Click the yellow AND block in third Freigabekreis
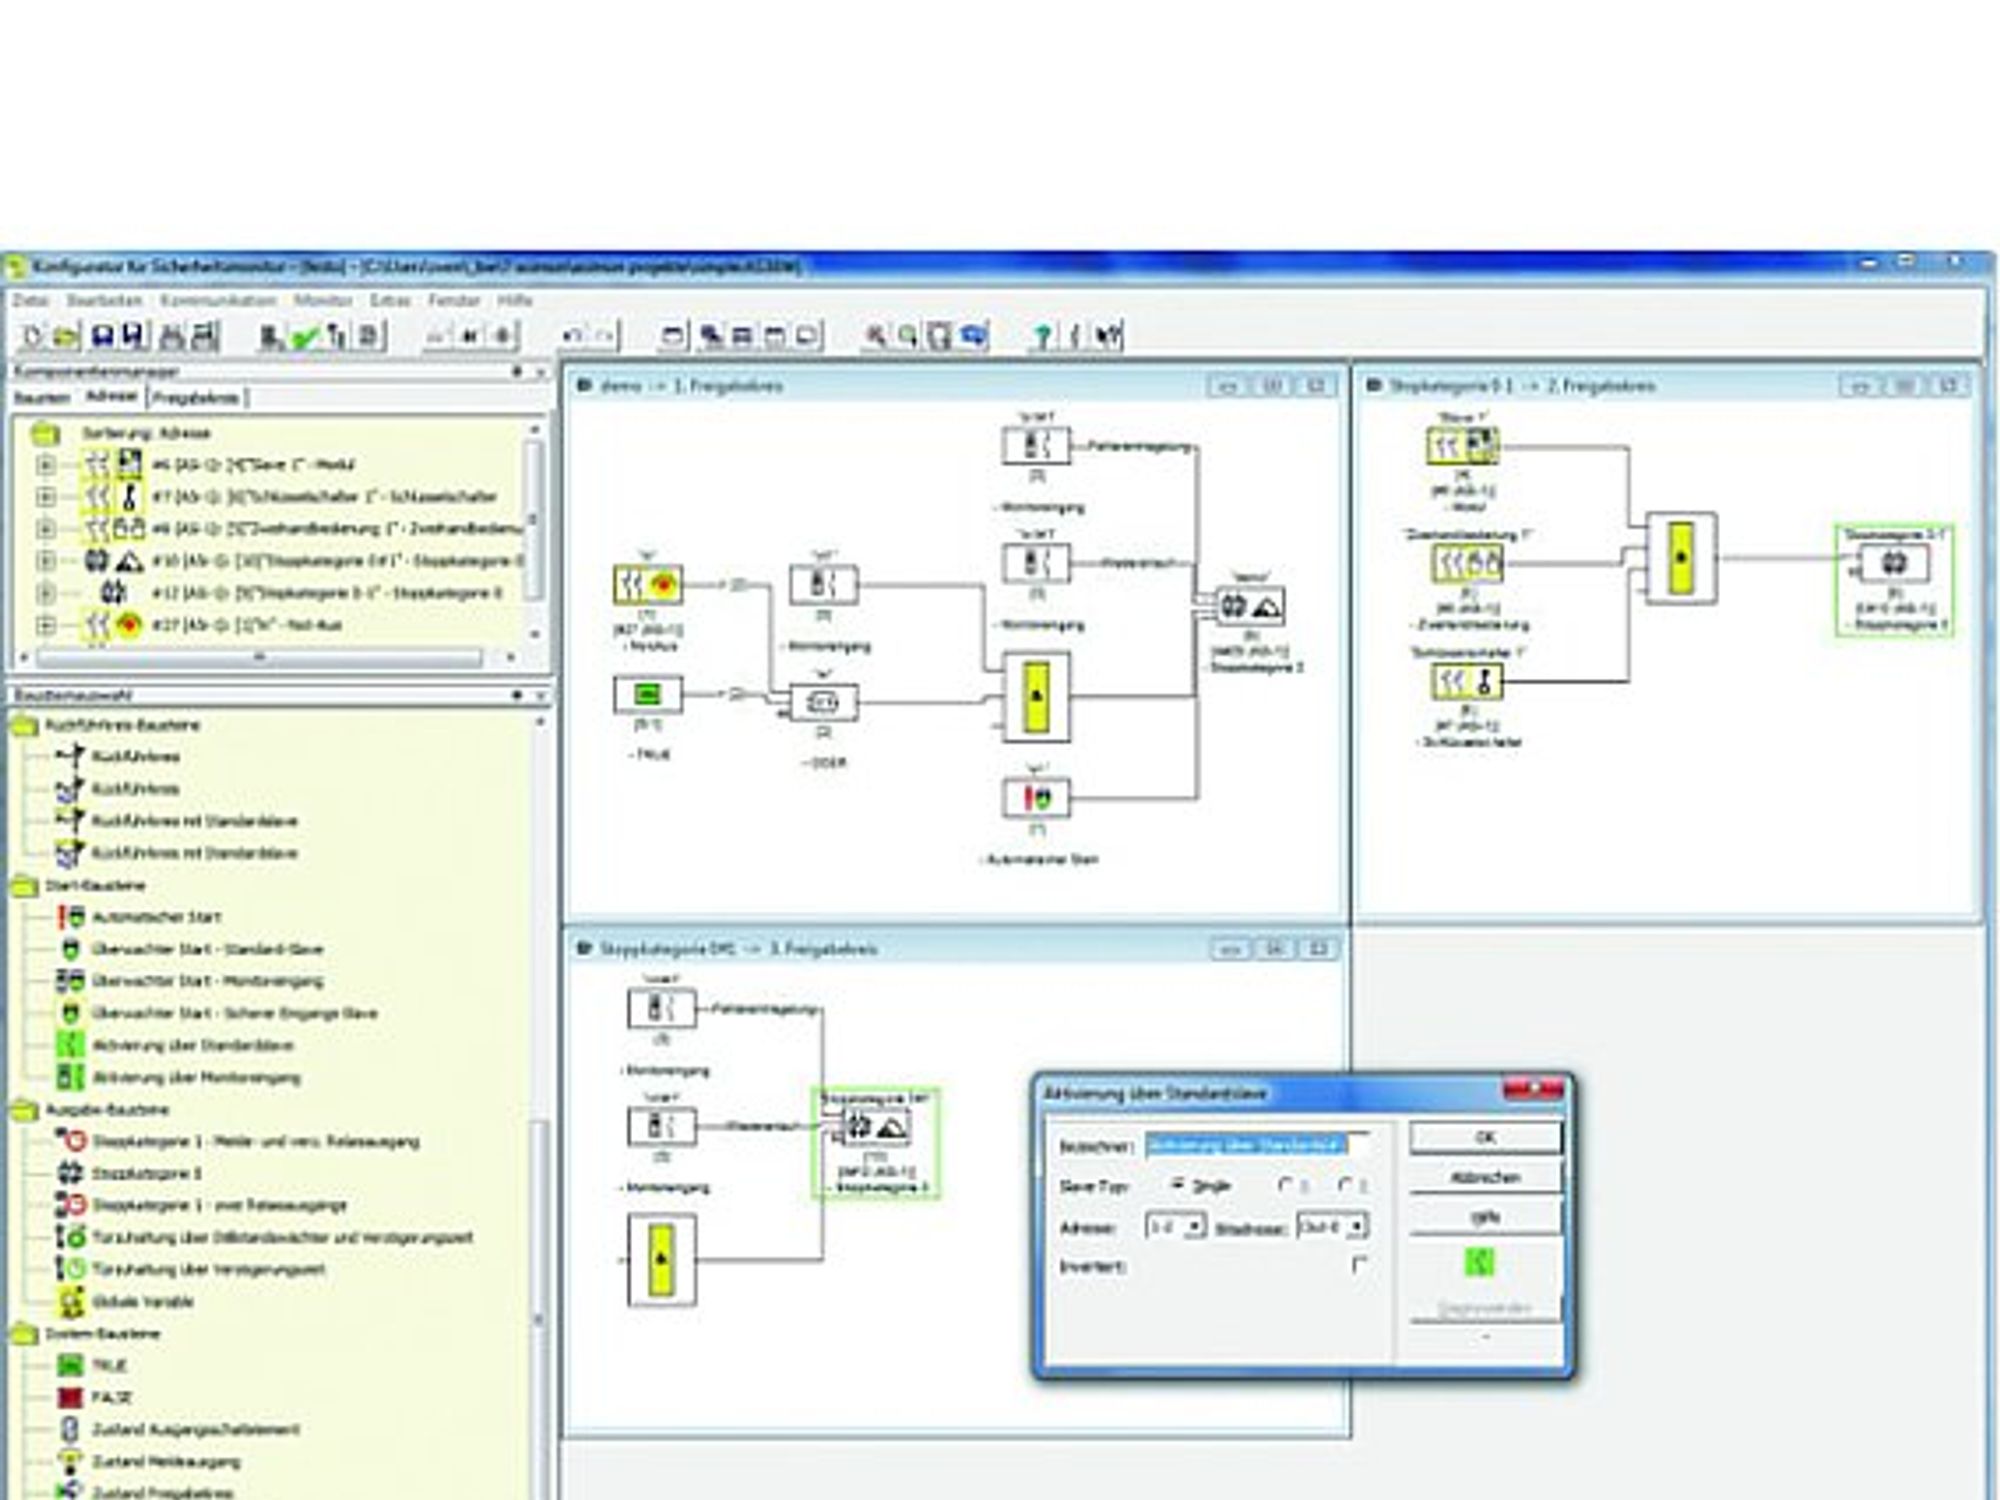This screenshot has height=1500, width=2000. tap(661, 1260)
